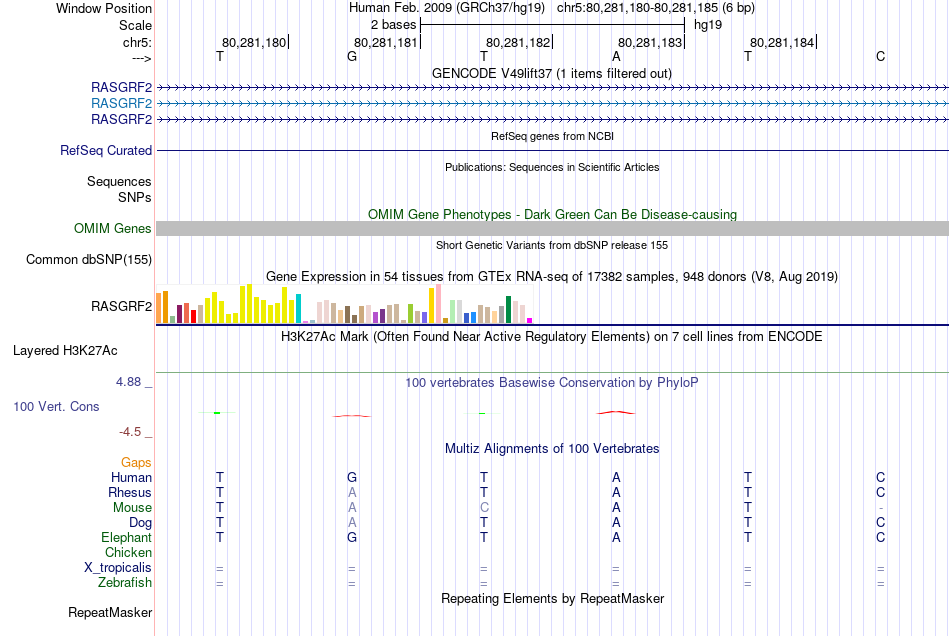Click the -4.5 PhyloP lower scale value
This screenshot has width=950, height=636.
tap(130, 432)
